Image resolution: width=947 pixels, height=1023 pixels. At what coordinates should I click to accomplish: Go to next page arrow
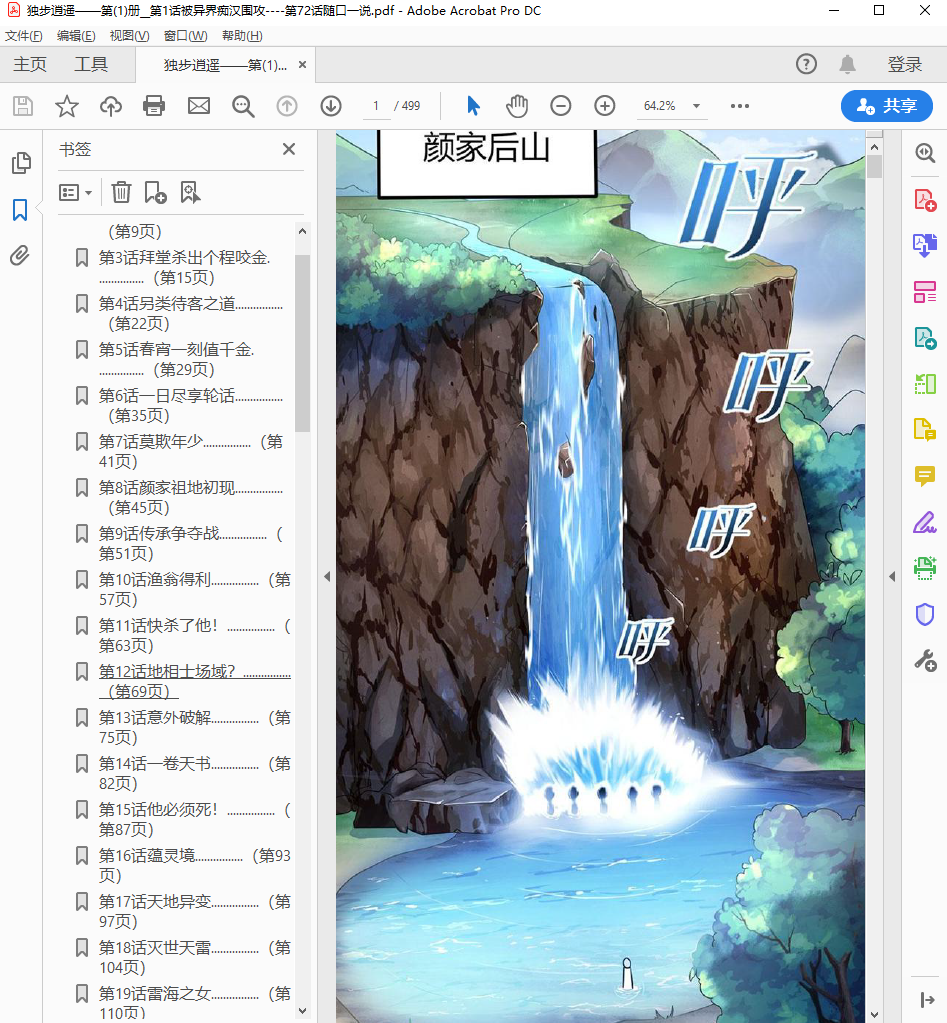[331, 106]
